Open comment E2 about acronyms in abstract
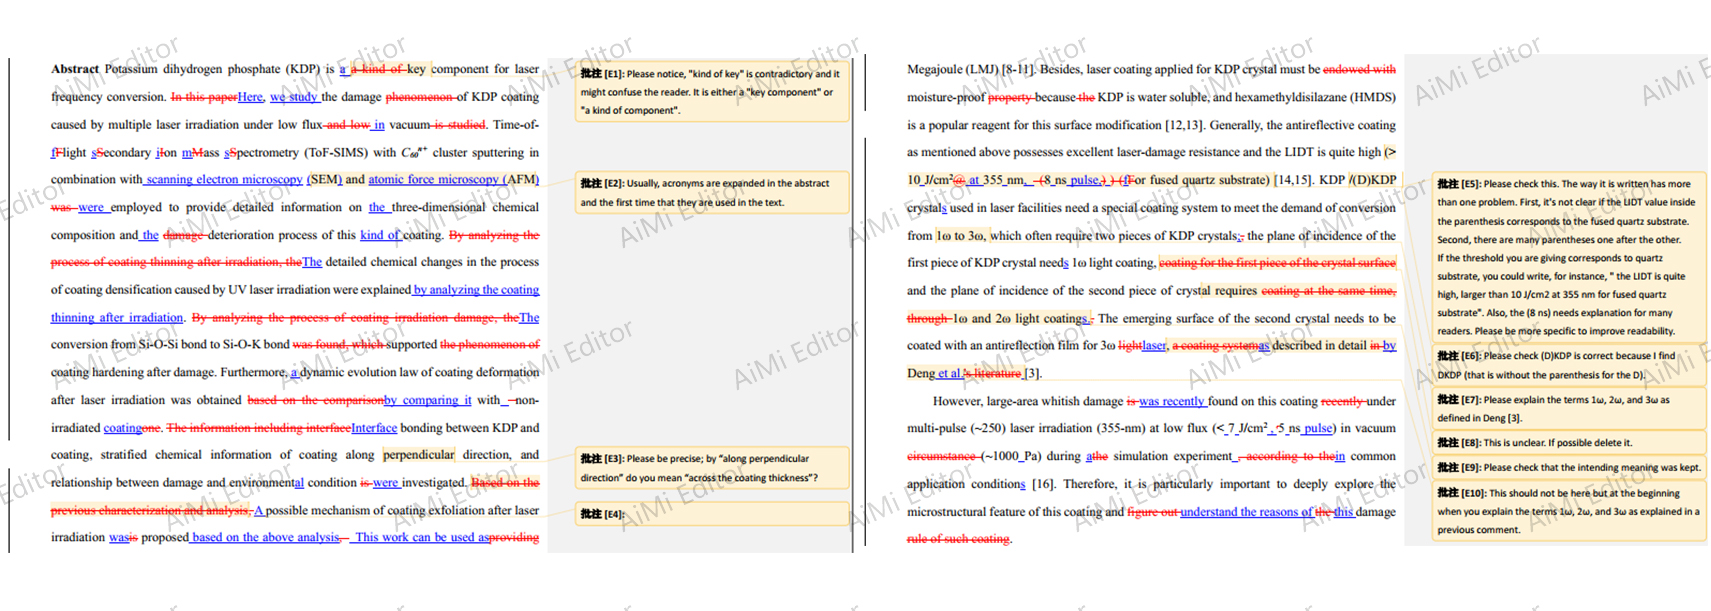This screenshot has height=611, width=1711. 712,192
